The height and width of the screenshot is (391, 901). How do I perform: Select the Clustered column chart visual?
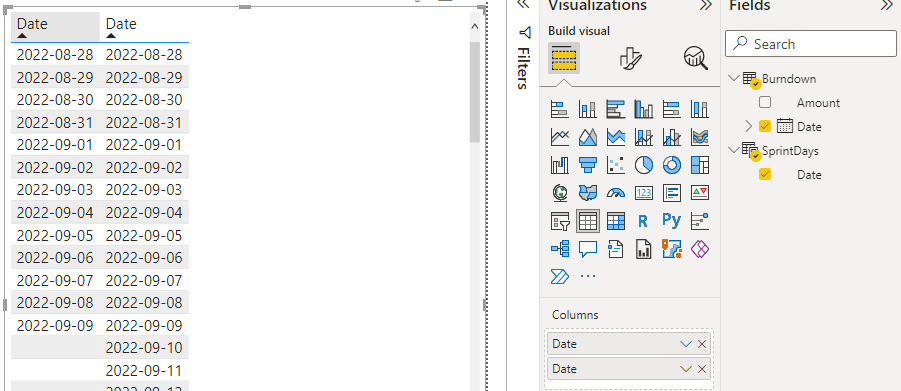coord(644,108)
